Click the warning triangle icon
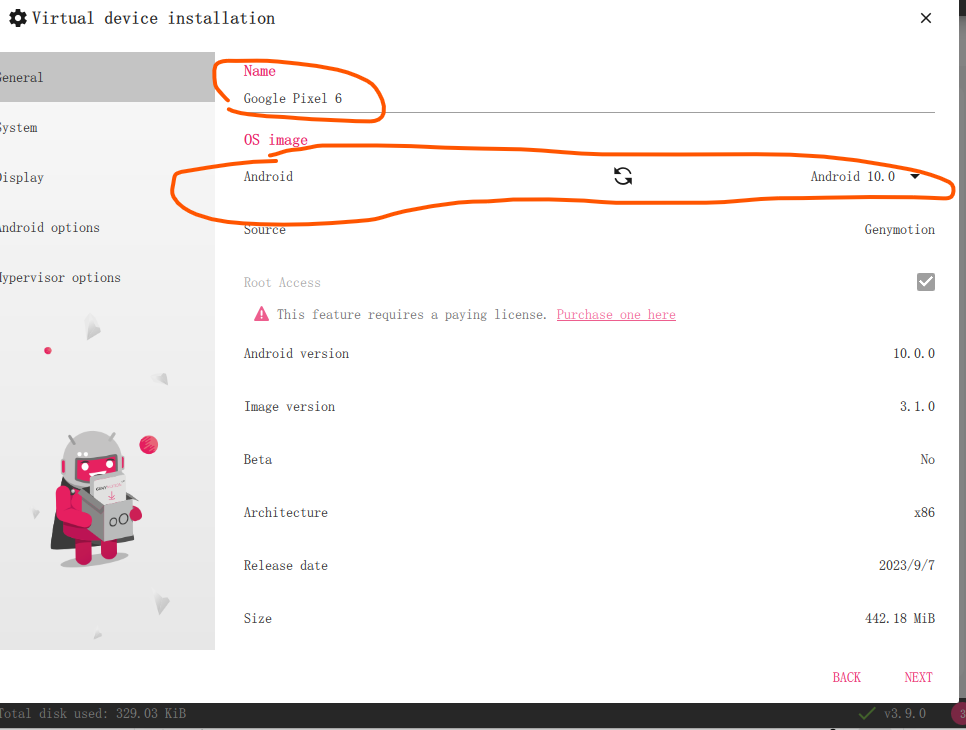Screen dimensions: 966x730 coord(261,314)
